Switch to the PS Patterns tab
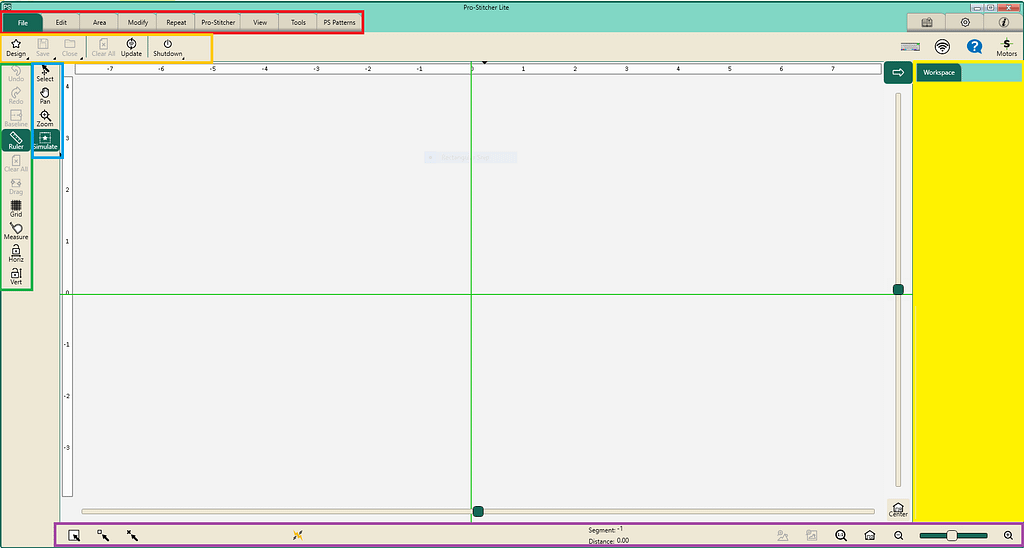This screenshot has width=1024, height=548. (339, 22)
